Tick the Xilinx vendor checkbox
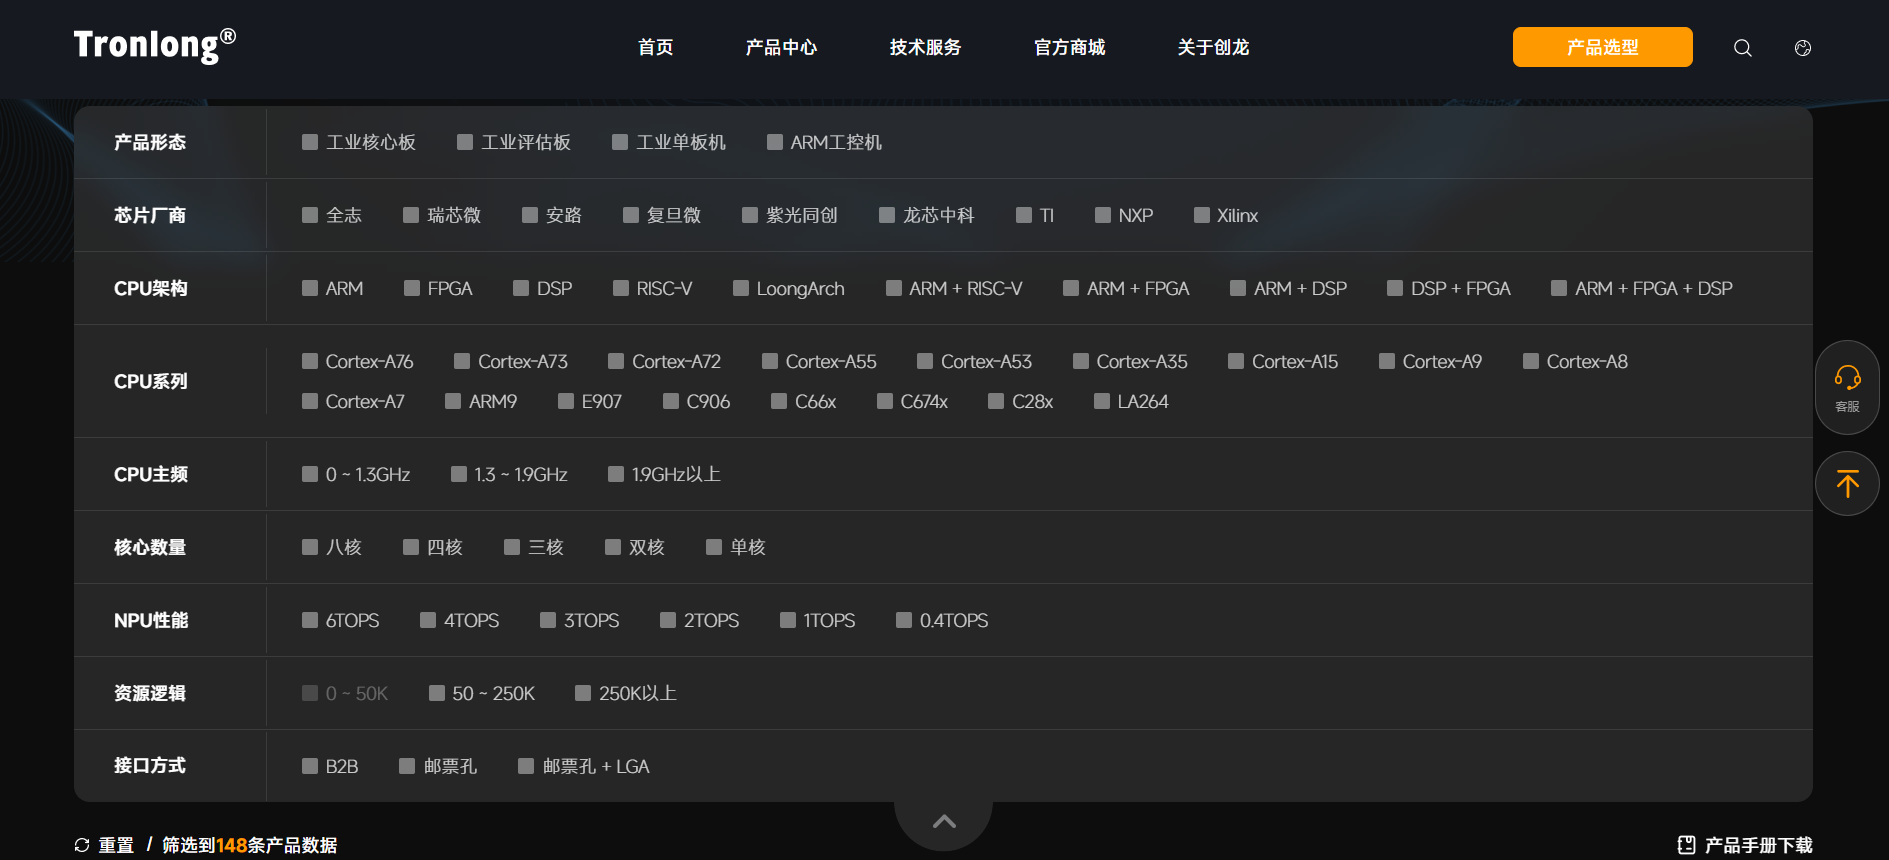The width and height of the screenshot is (1889, 860). [x=1202, y=215]
